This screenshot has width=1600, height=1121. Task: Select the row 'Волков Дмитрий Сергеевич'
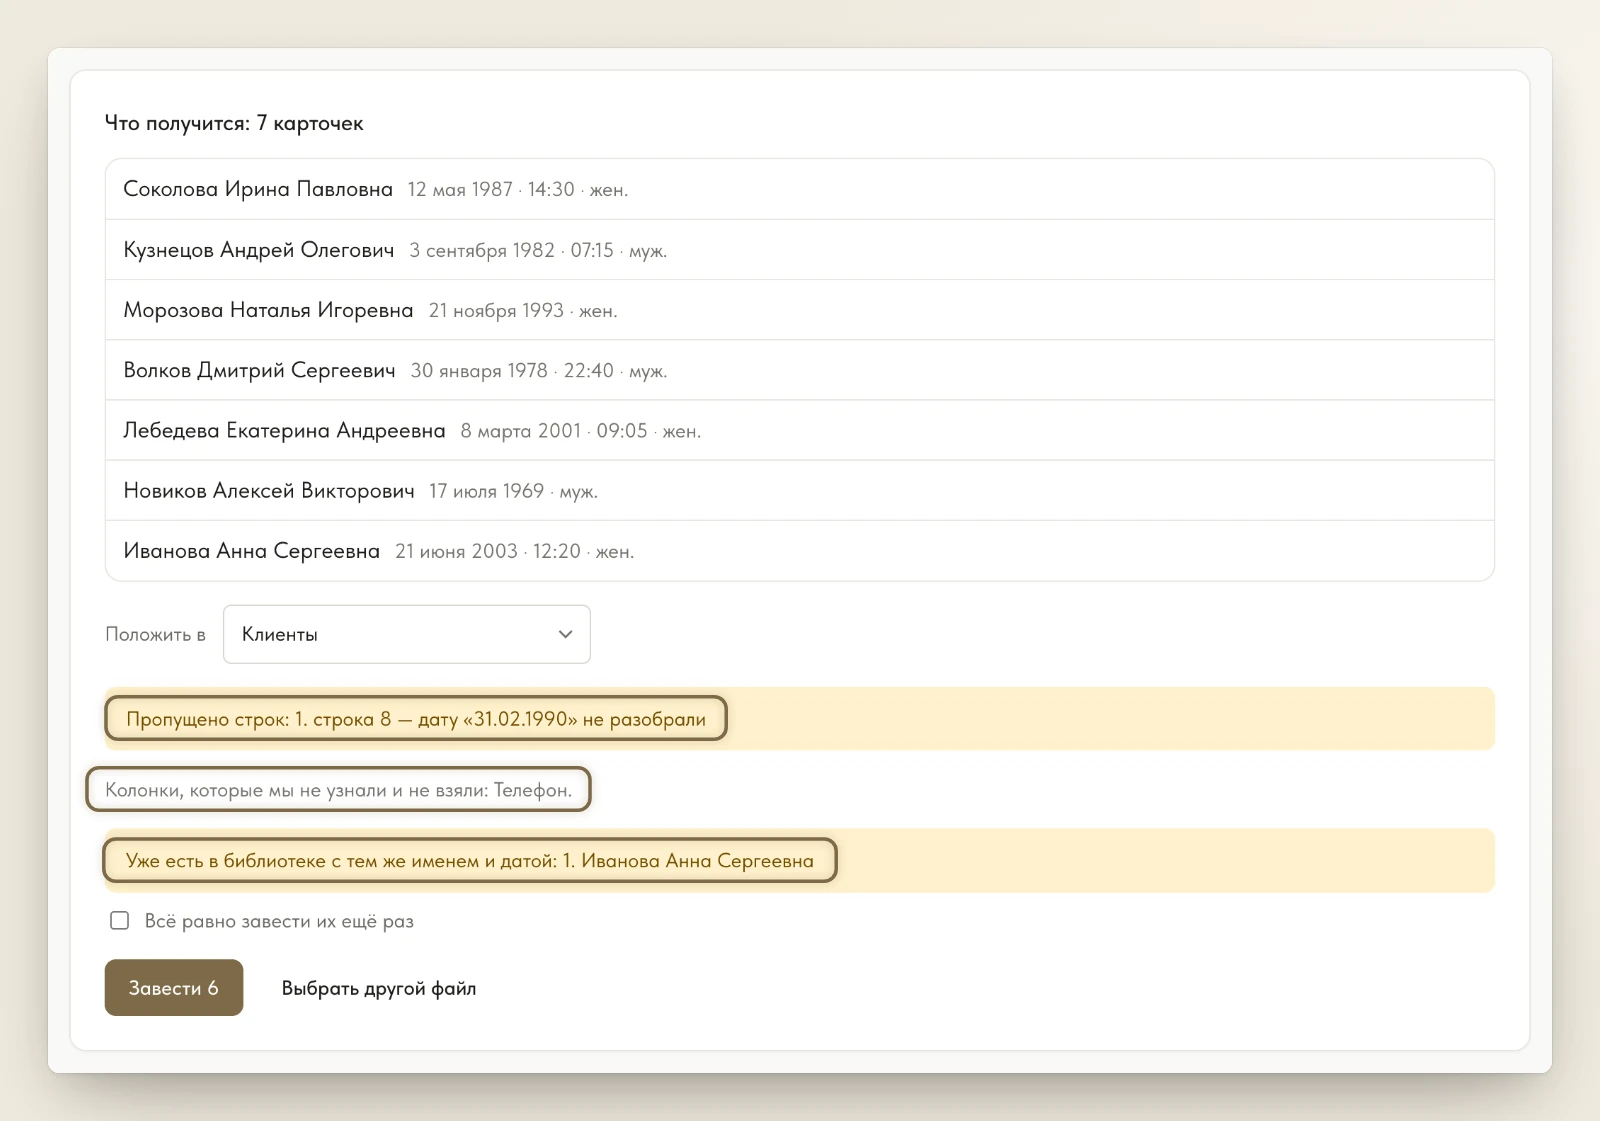tap(800, 370)
